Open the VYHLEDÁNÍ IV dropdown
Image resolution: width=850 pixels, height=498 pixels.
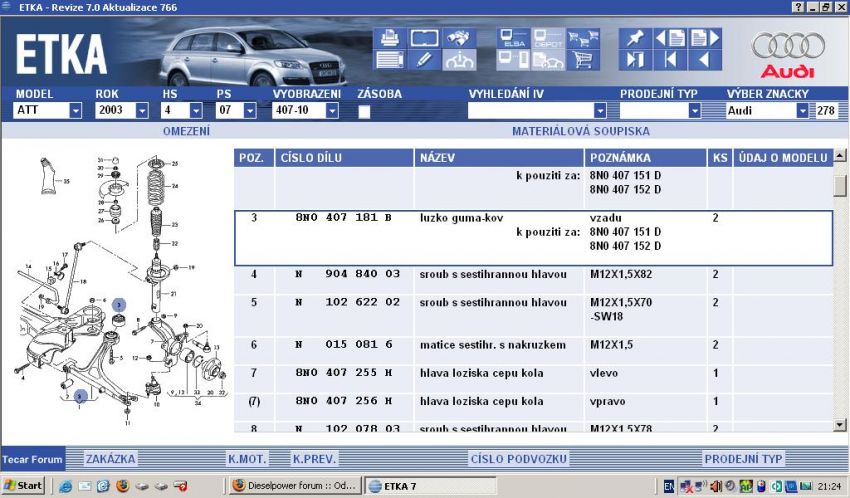(600, 111)
